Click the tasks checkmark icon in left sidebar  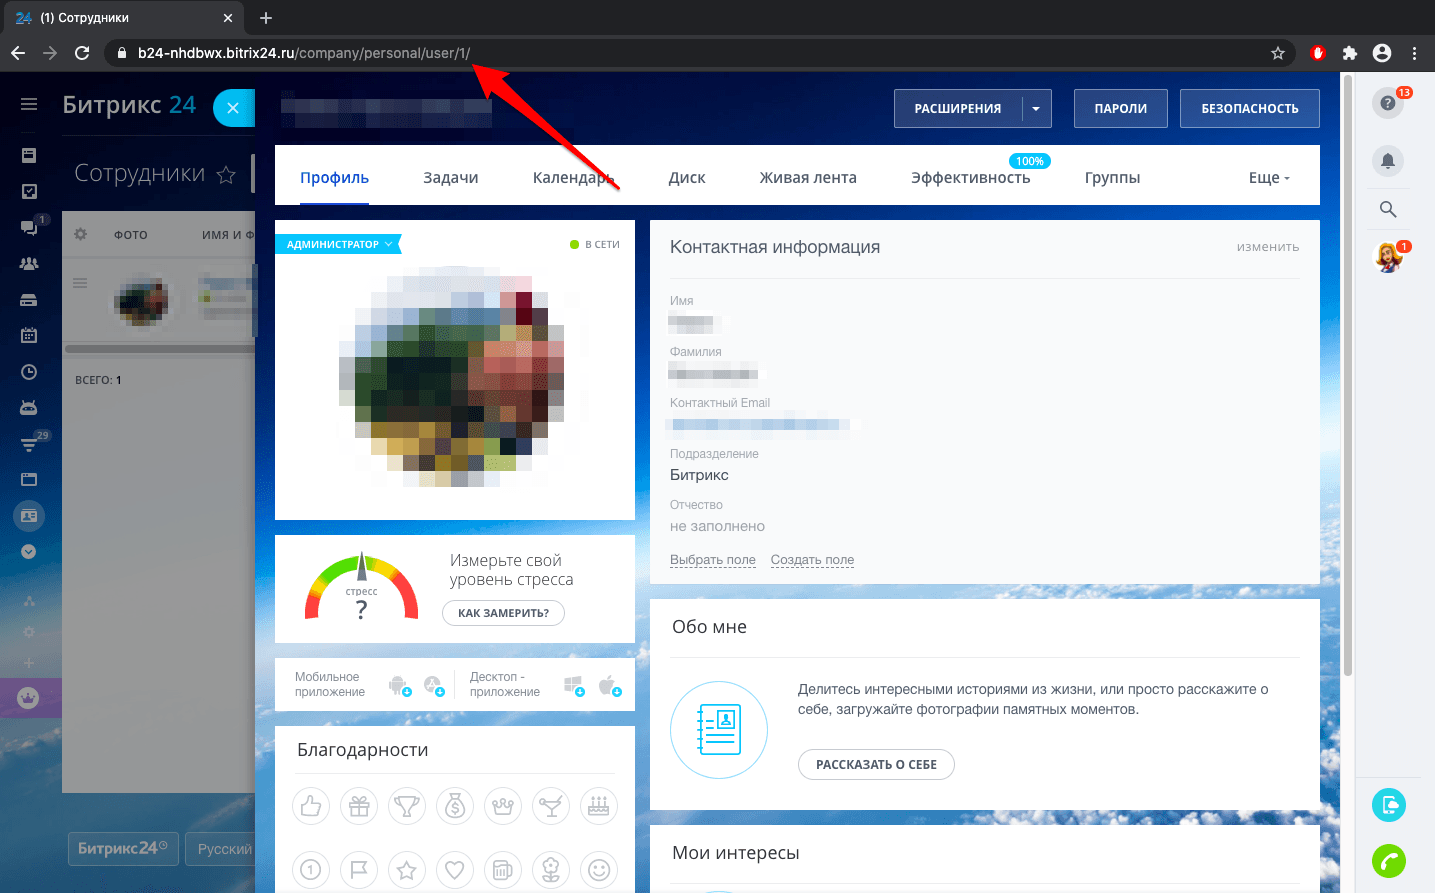(x=29, y=191)
